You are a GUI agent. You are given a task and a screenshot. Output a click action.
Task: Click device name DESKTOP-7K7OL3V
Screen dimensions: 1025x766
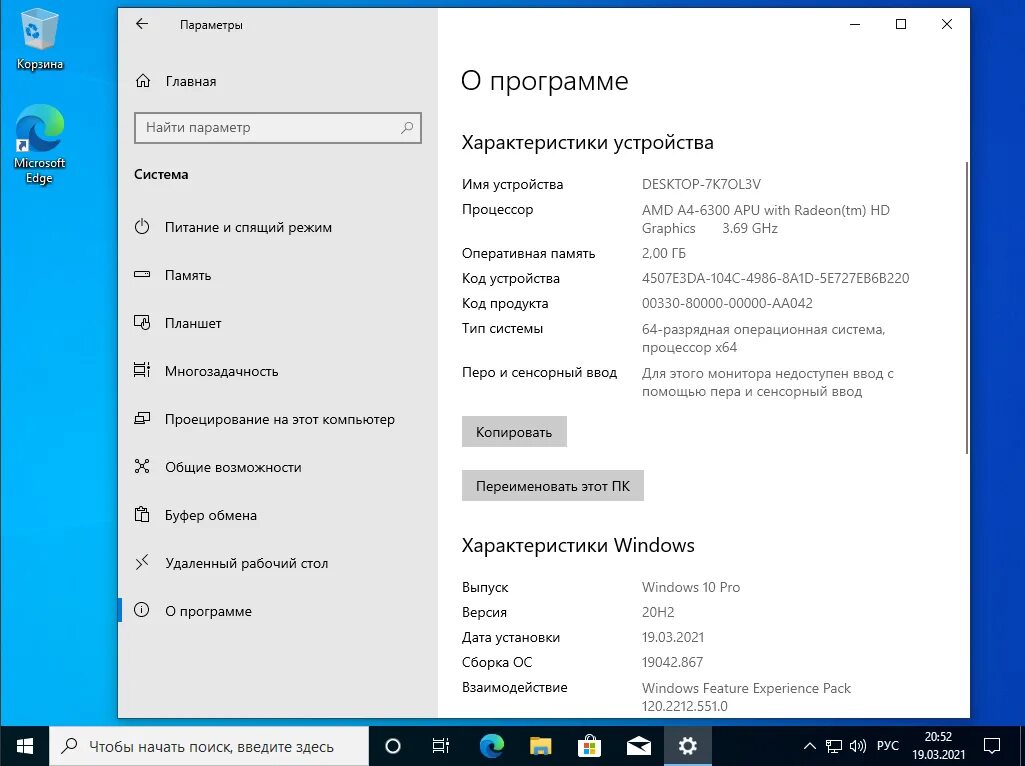point(701,184)
